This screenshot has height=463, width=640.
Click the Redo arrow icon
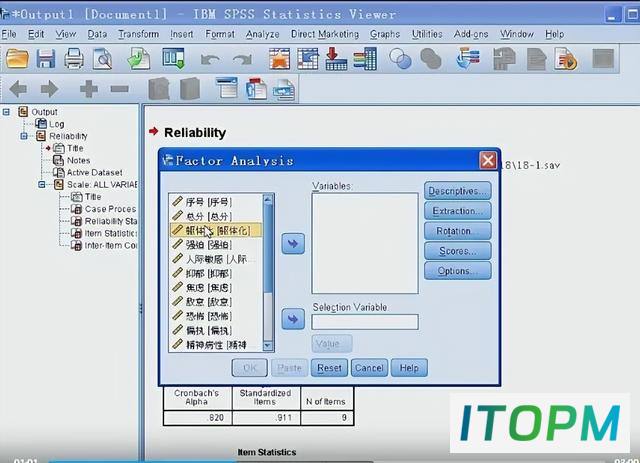pyautogui.click(x=242, y=60)
